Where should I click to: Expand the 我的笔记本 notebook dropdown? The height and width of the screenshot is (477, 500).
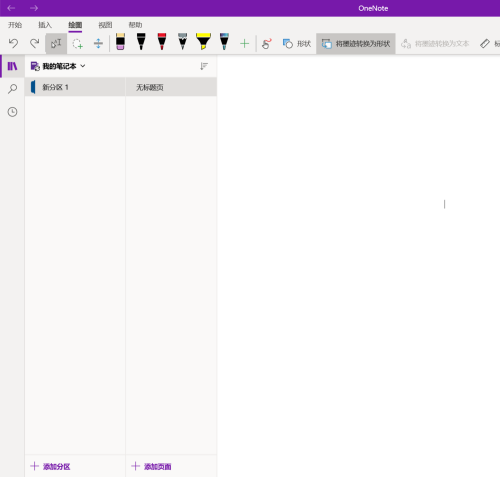click(58, 66)
